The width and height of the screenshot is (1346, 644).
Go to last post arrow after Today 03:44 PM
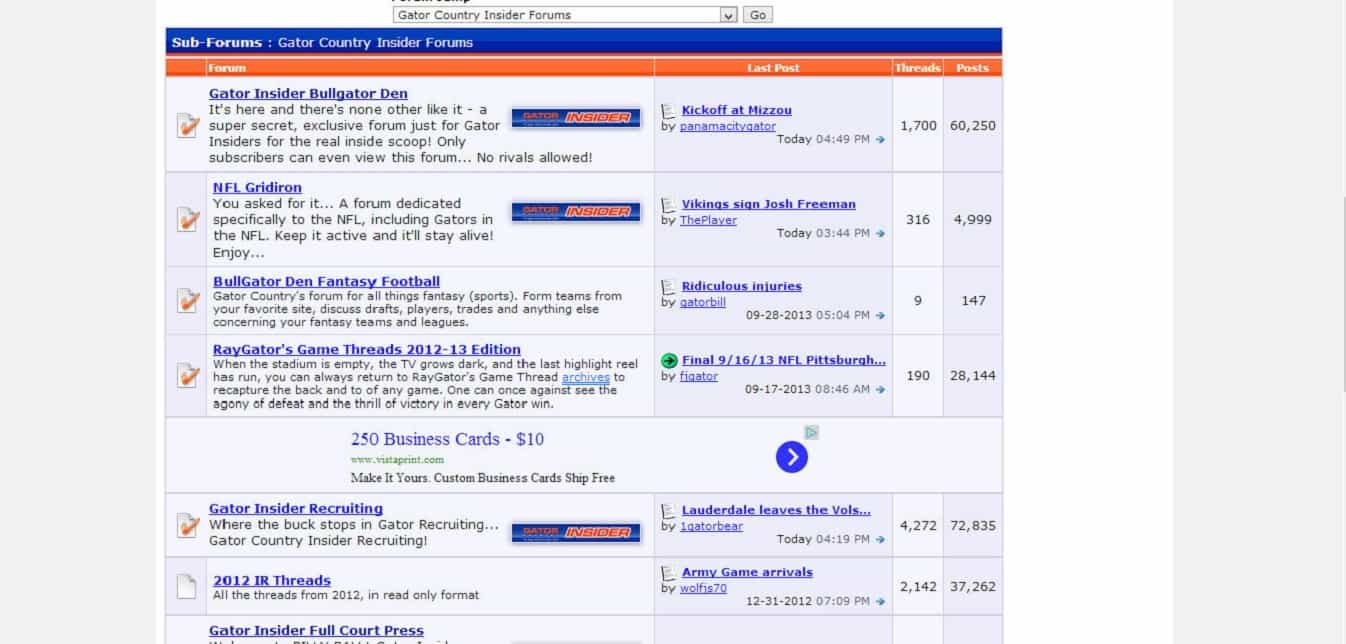pos(880,234)
